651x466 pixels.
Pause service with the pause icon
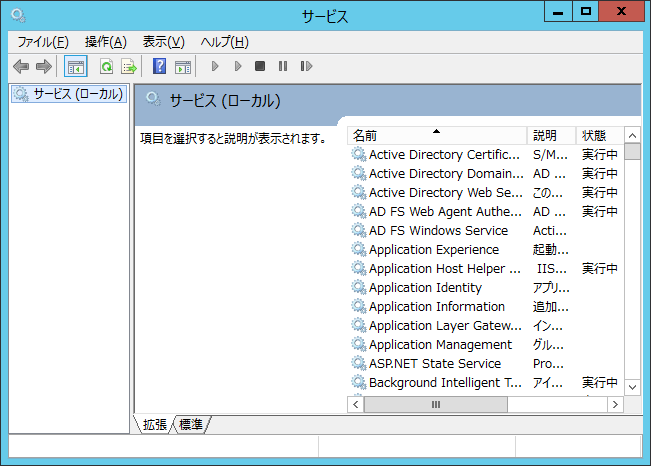coord(283,66)
